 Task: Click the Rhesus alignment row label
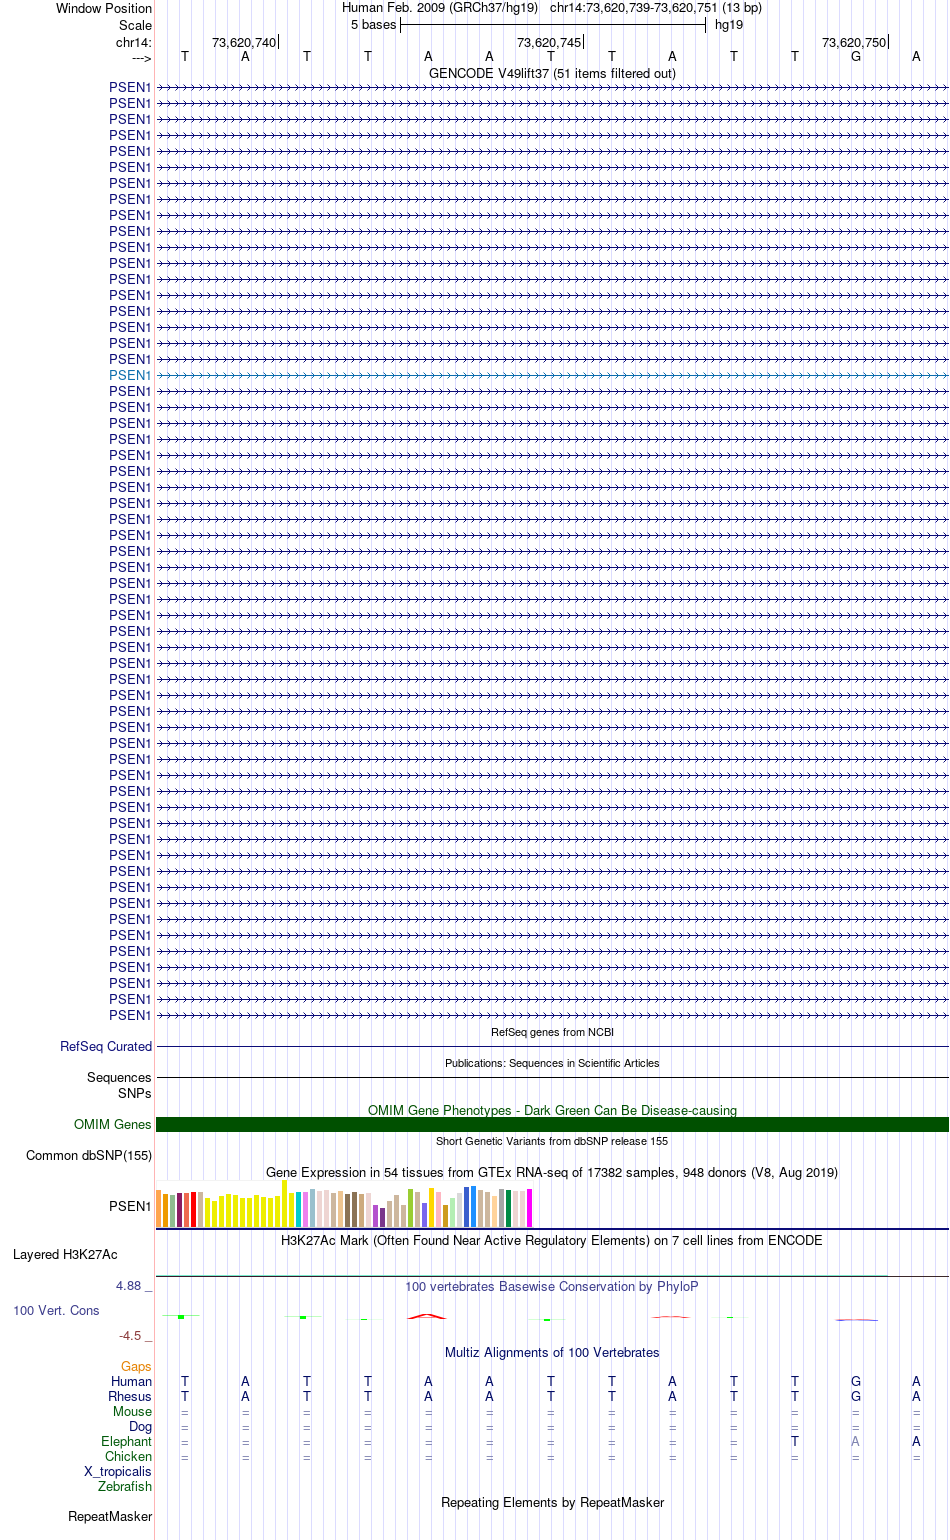[x=130, y=1396]
